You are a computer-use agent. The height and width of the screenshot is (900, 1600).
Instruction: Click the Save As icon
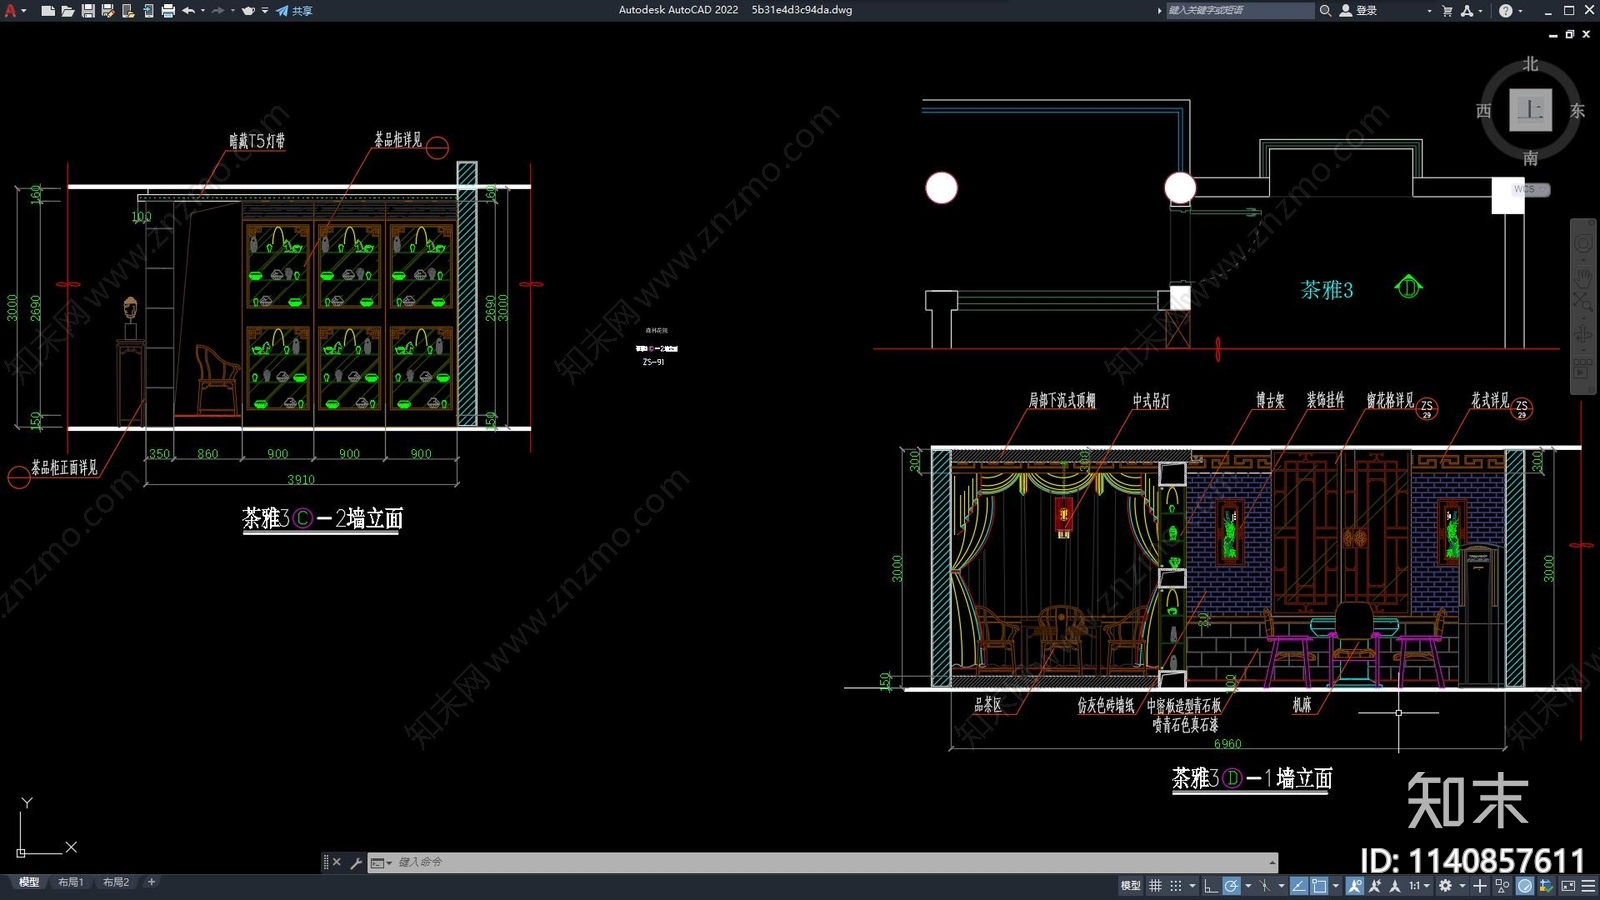[x=108, y=10]
